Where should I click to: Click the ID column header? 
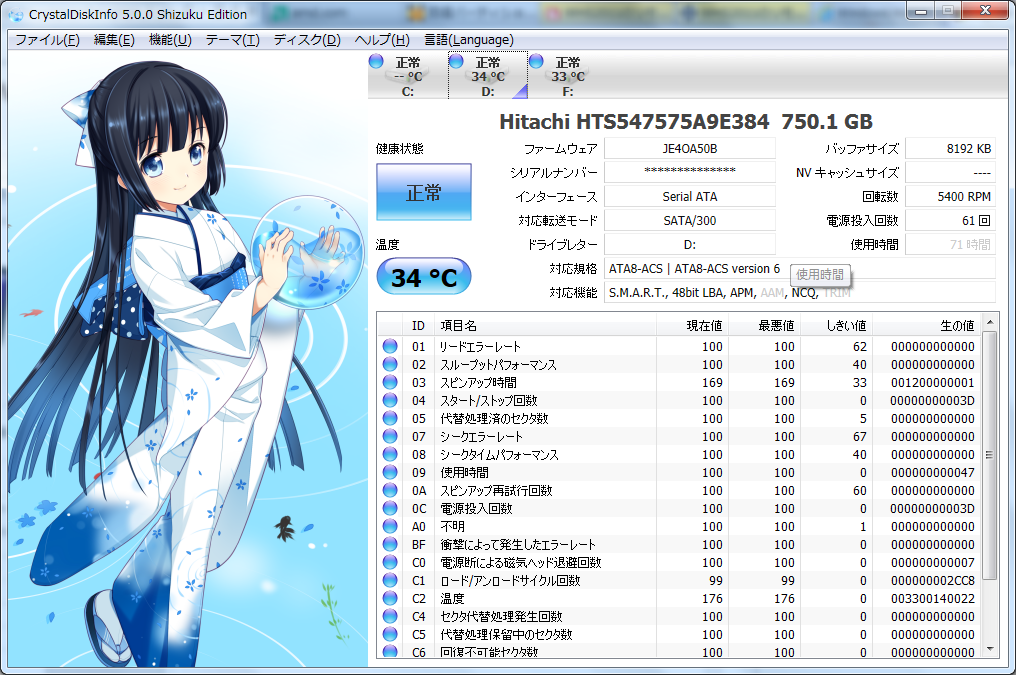tap(419, 325)
